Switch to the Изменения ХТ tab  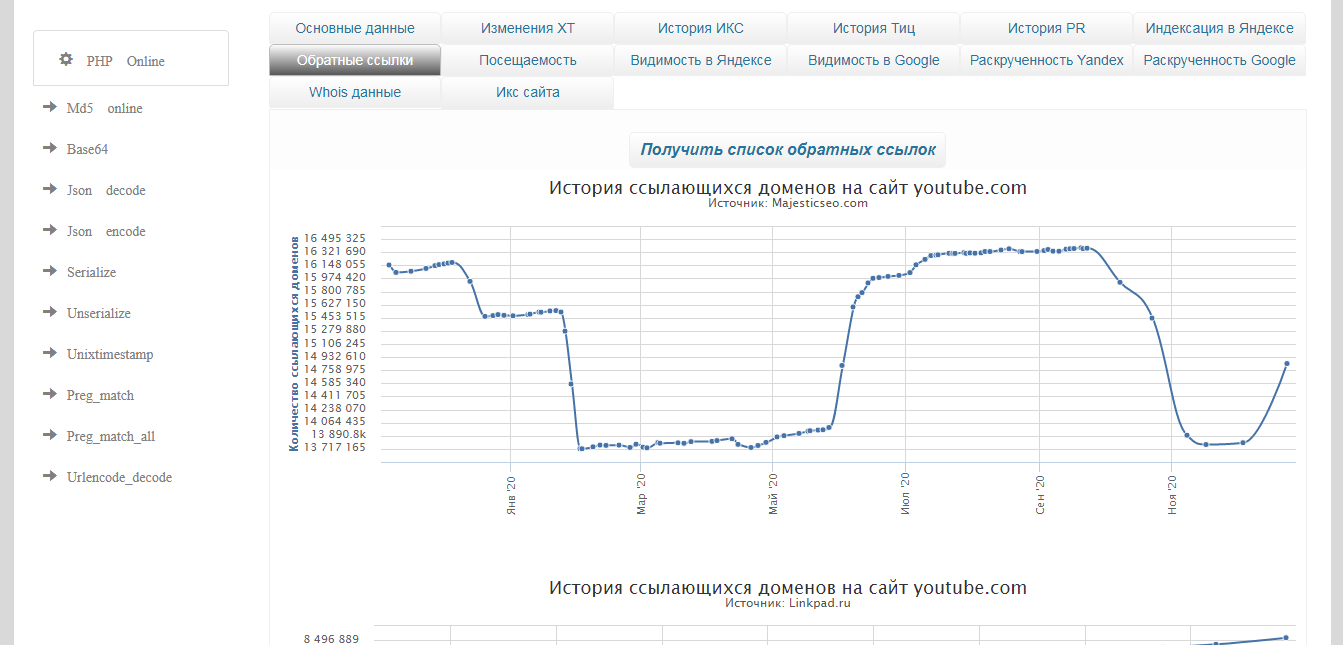pos(528,28)
